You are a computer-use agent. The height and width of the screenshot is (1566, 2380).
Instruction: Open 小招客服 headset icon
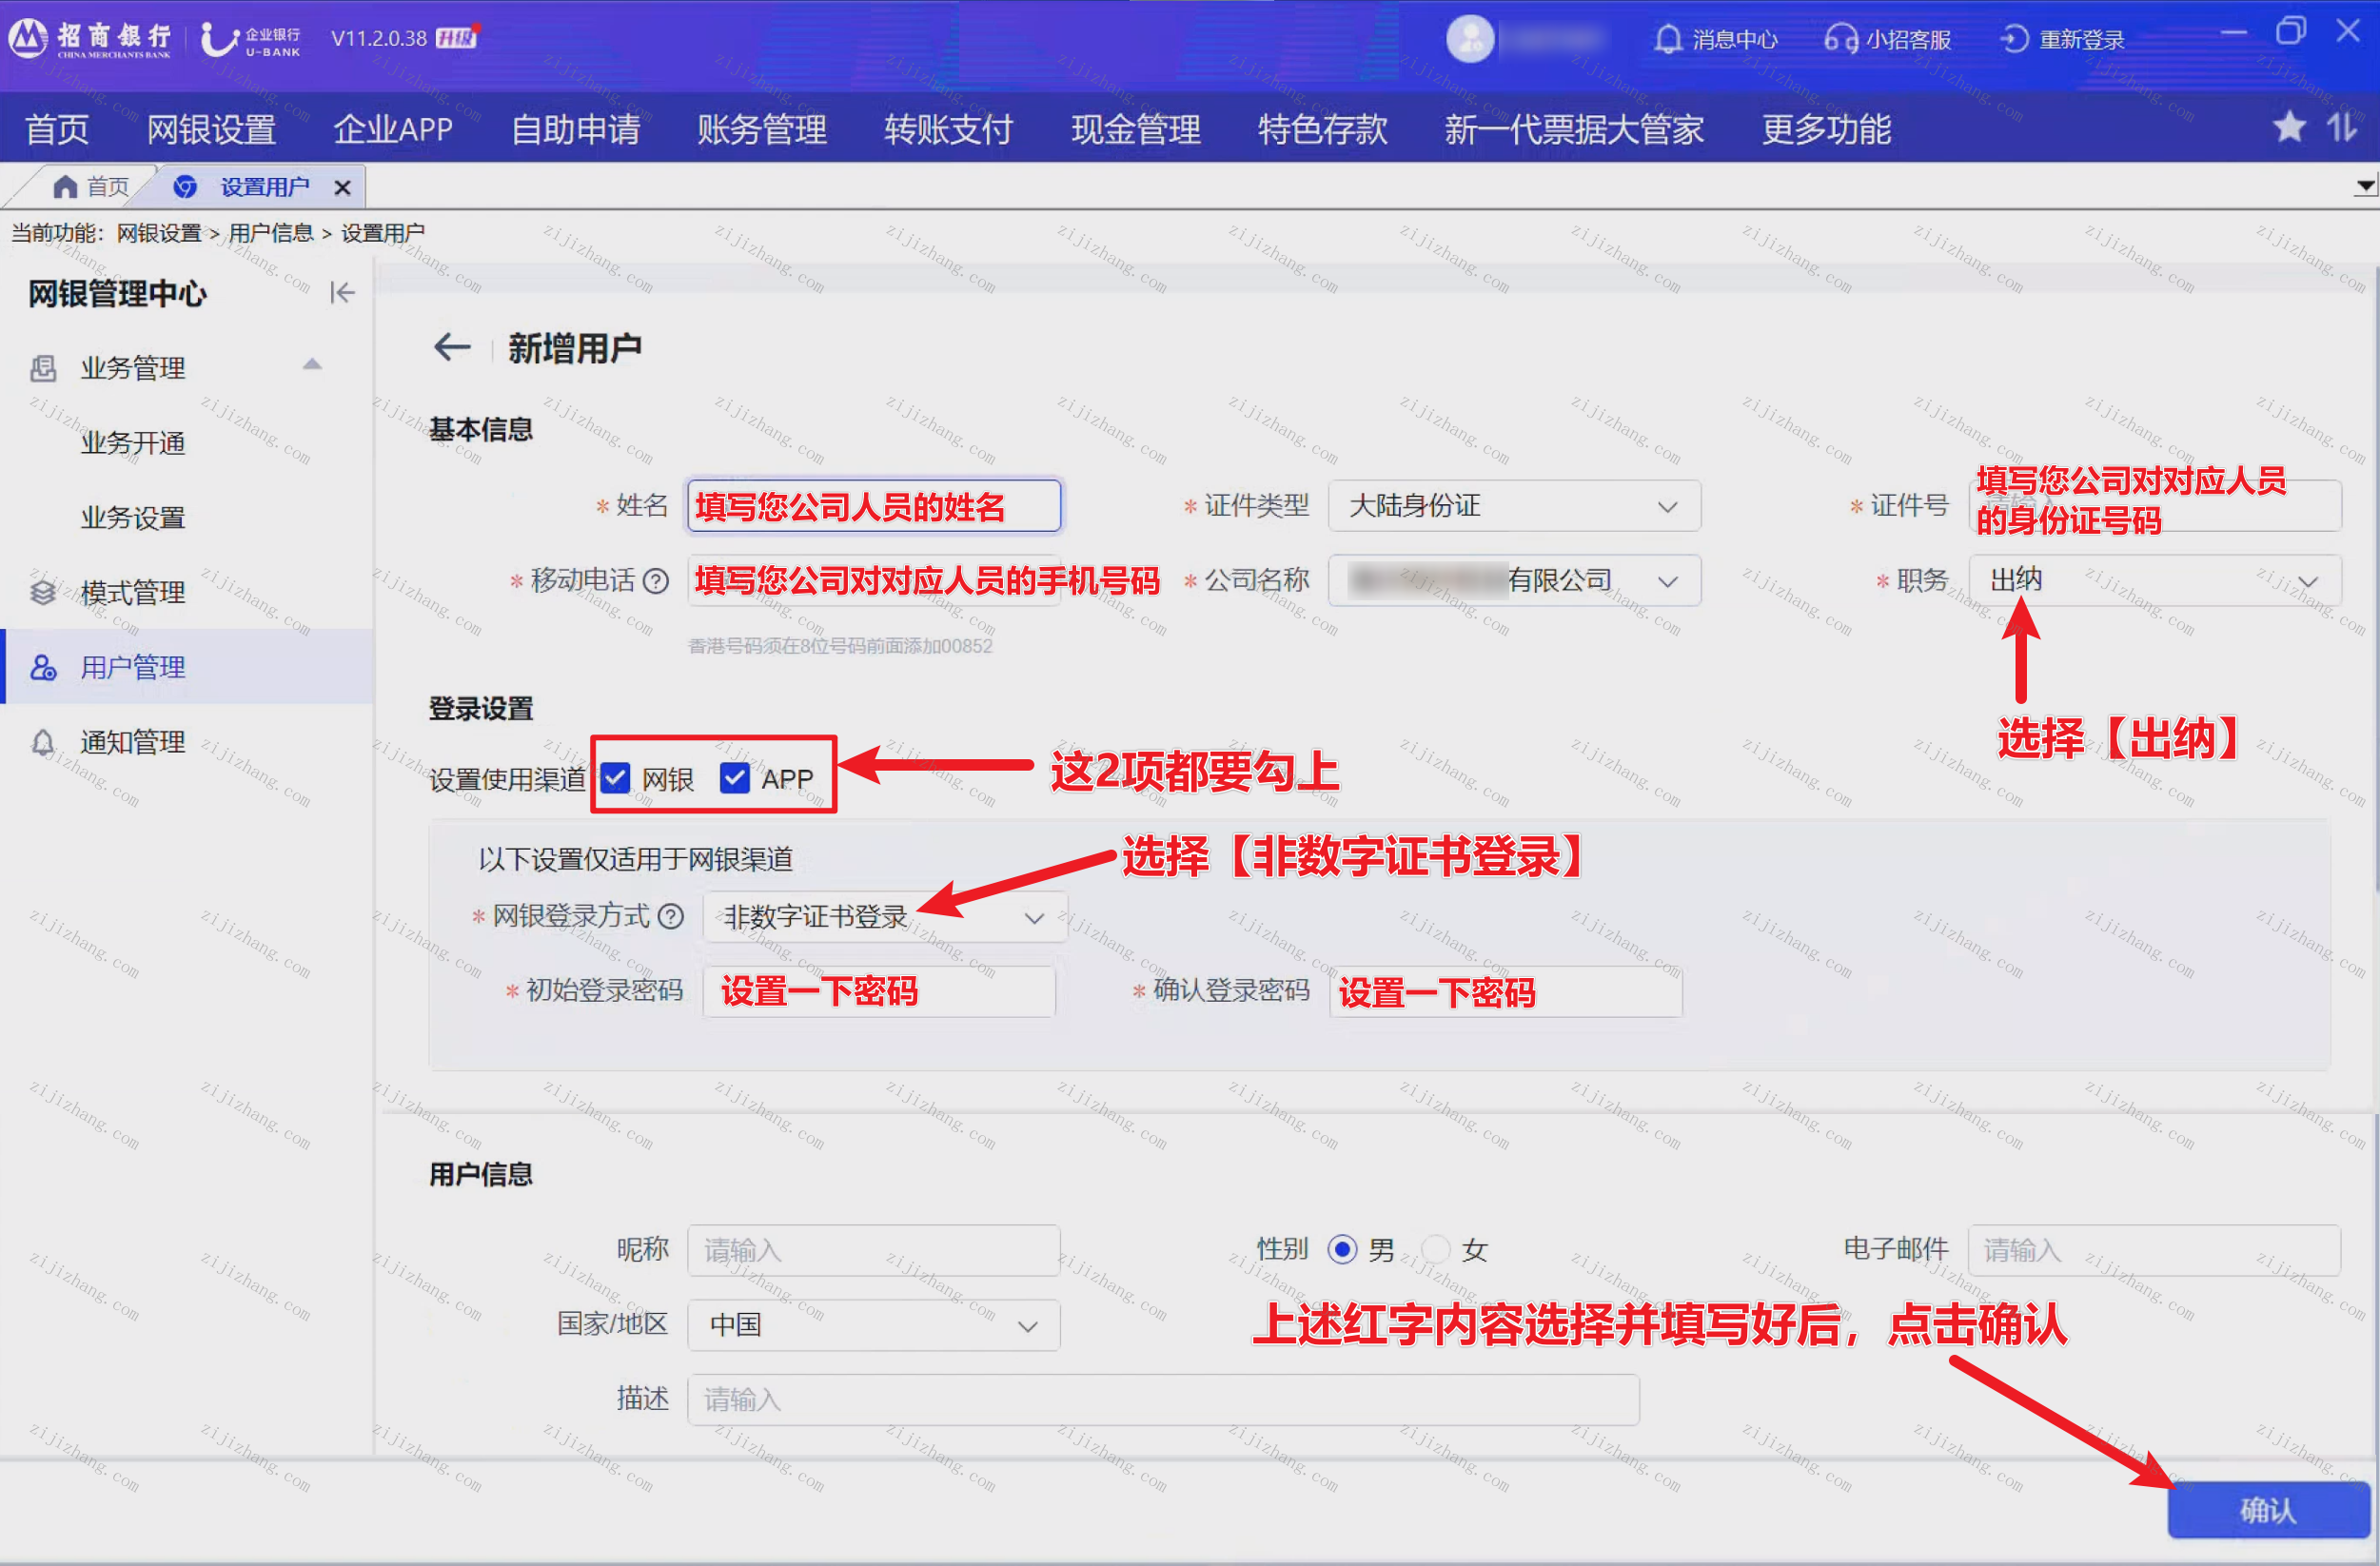pos(1841,39)
